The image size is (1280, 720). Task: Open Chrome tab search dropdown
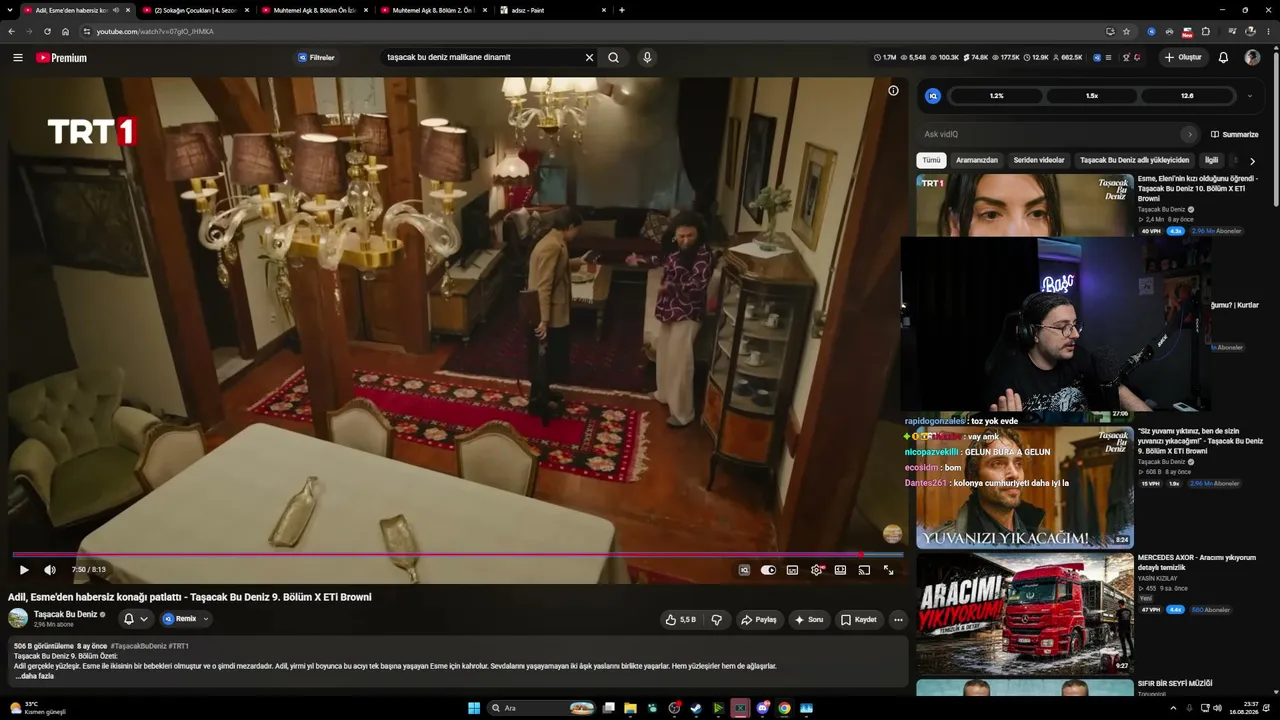click(x=9, y=10)
